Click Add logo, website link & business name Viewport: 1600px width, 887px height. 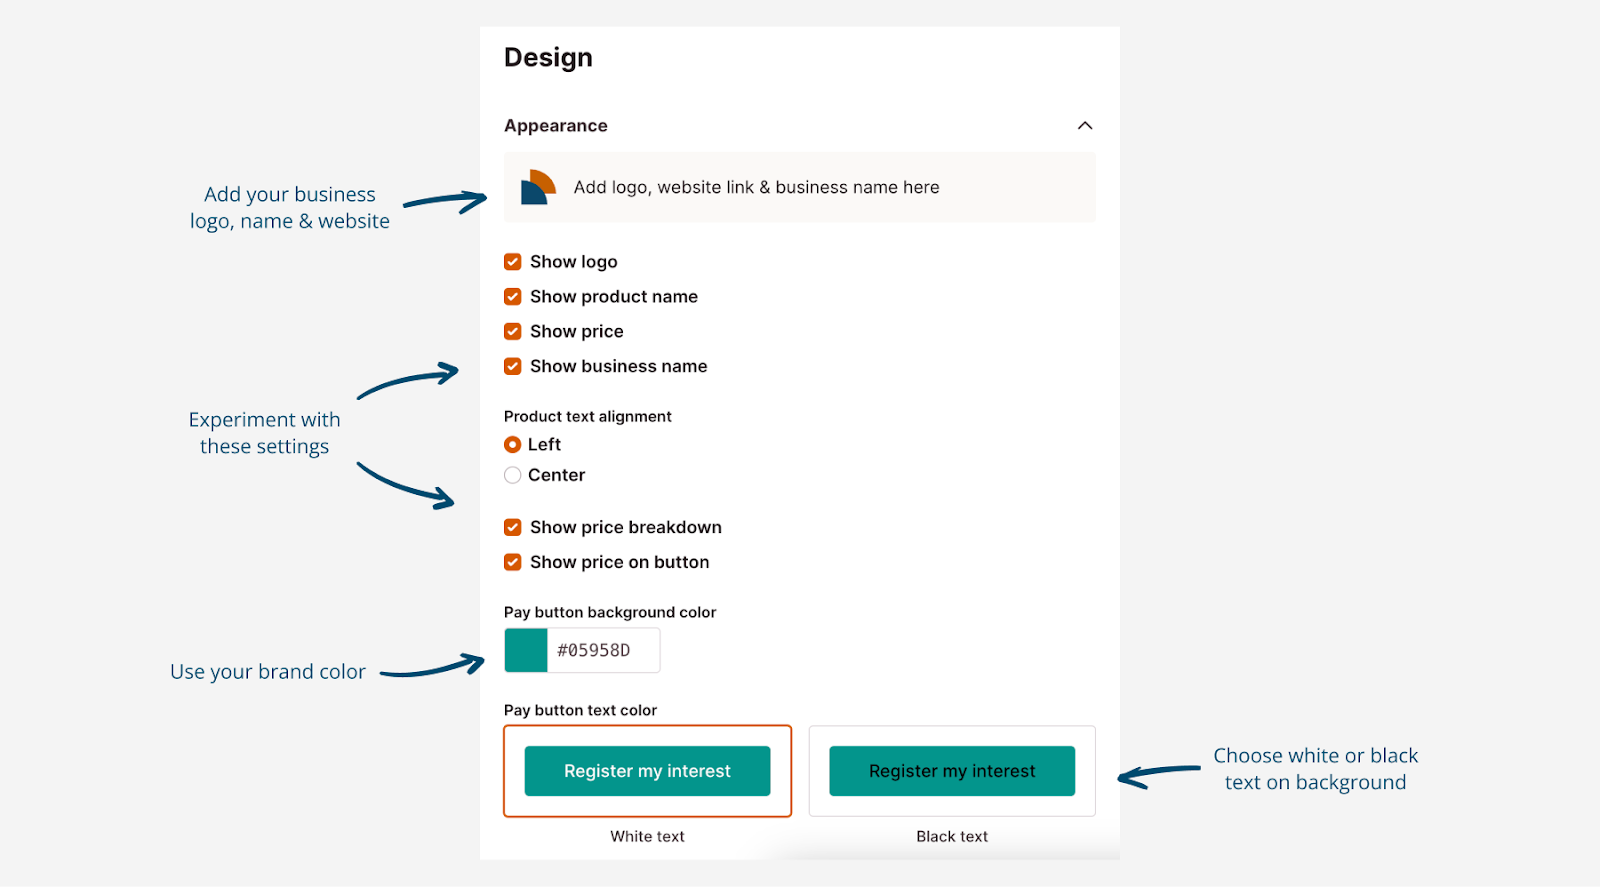756,188
